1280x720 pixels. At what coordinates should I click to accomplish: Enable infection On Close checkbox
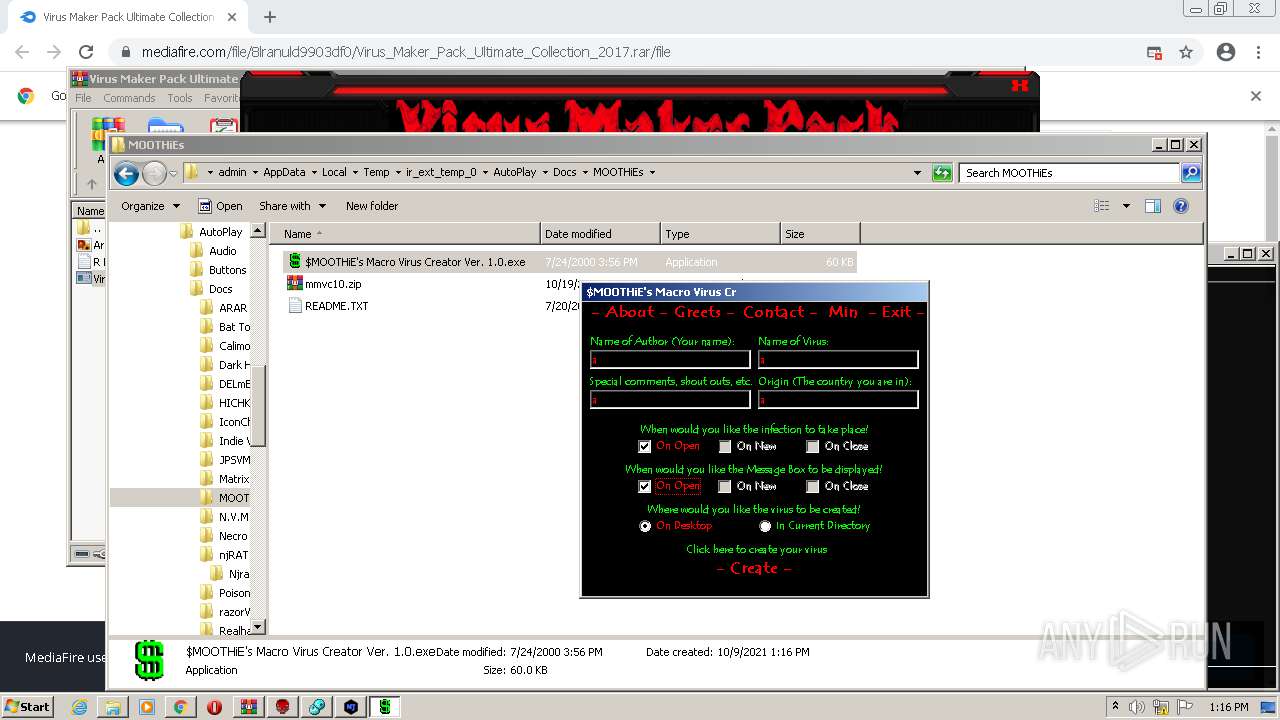tap(813, 446)
